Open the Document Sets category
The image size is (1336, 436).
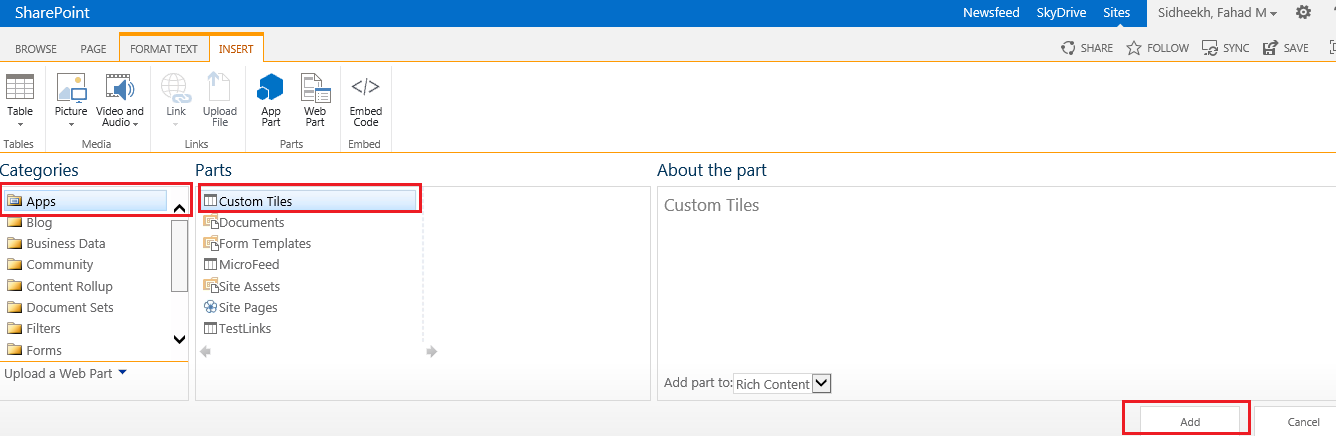[x=60, y=307]
